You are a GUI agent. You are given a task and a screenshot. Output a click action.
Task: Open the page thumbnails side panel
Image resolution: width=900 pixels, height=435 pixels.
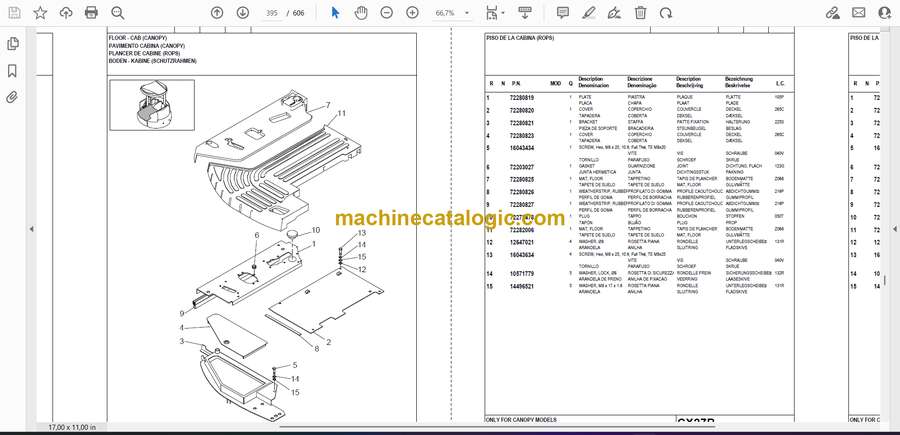click(x=12, y=44)
